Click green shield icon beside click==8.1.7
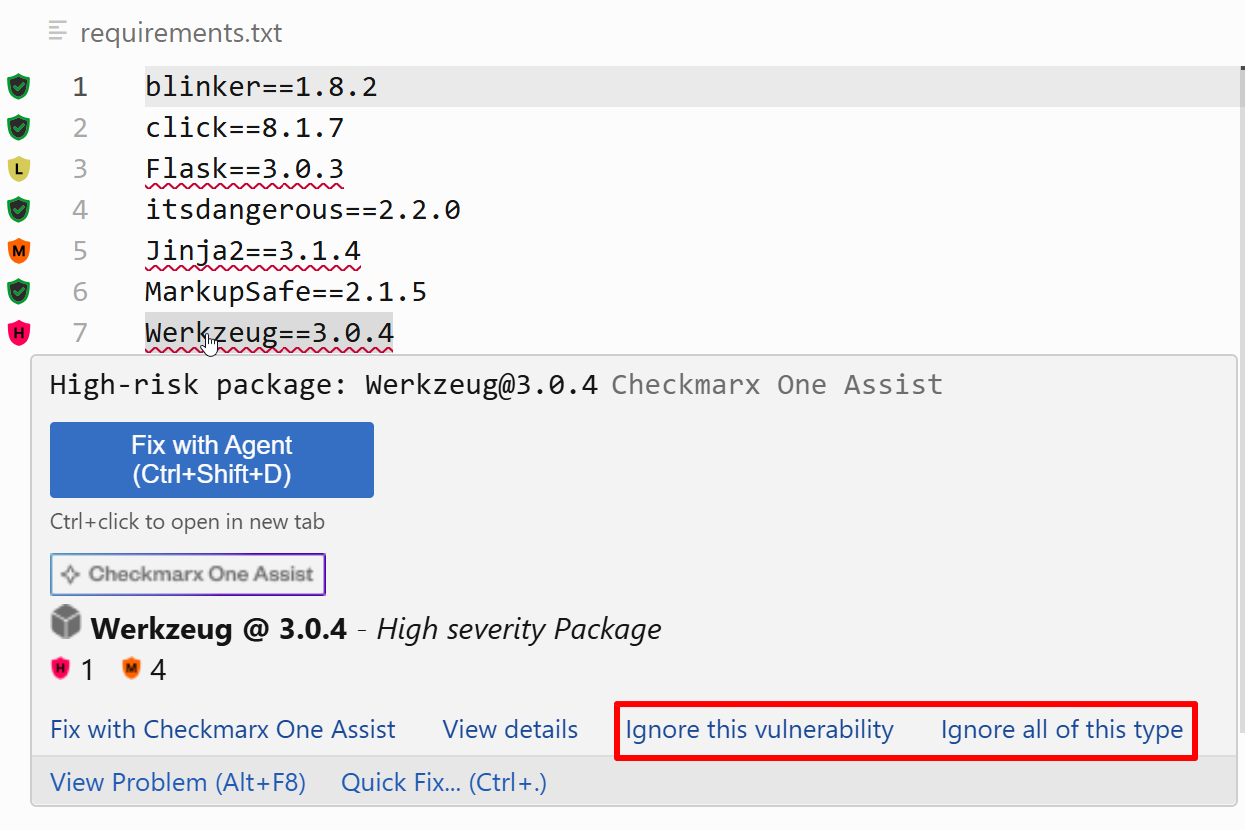The image size is (1245, 830). pos(18,128)
